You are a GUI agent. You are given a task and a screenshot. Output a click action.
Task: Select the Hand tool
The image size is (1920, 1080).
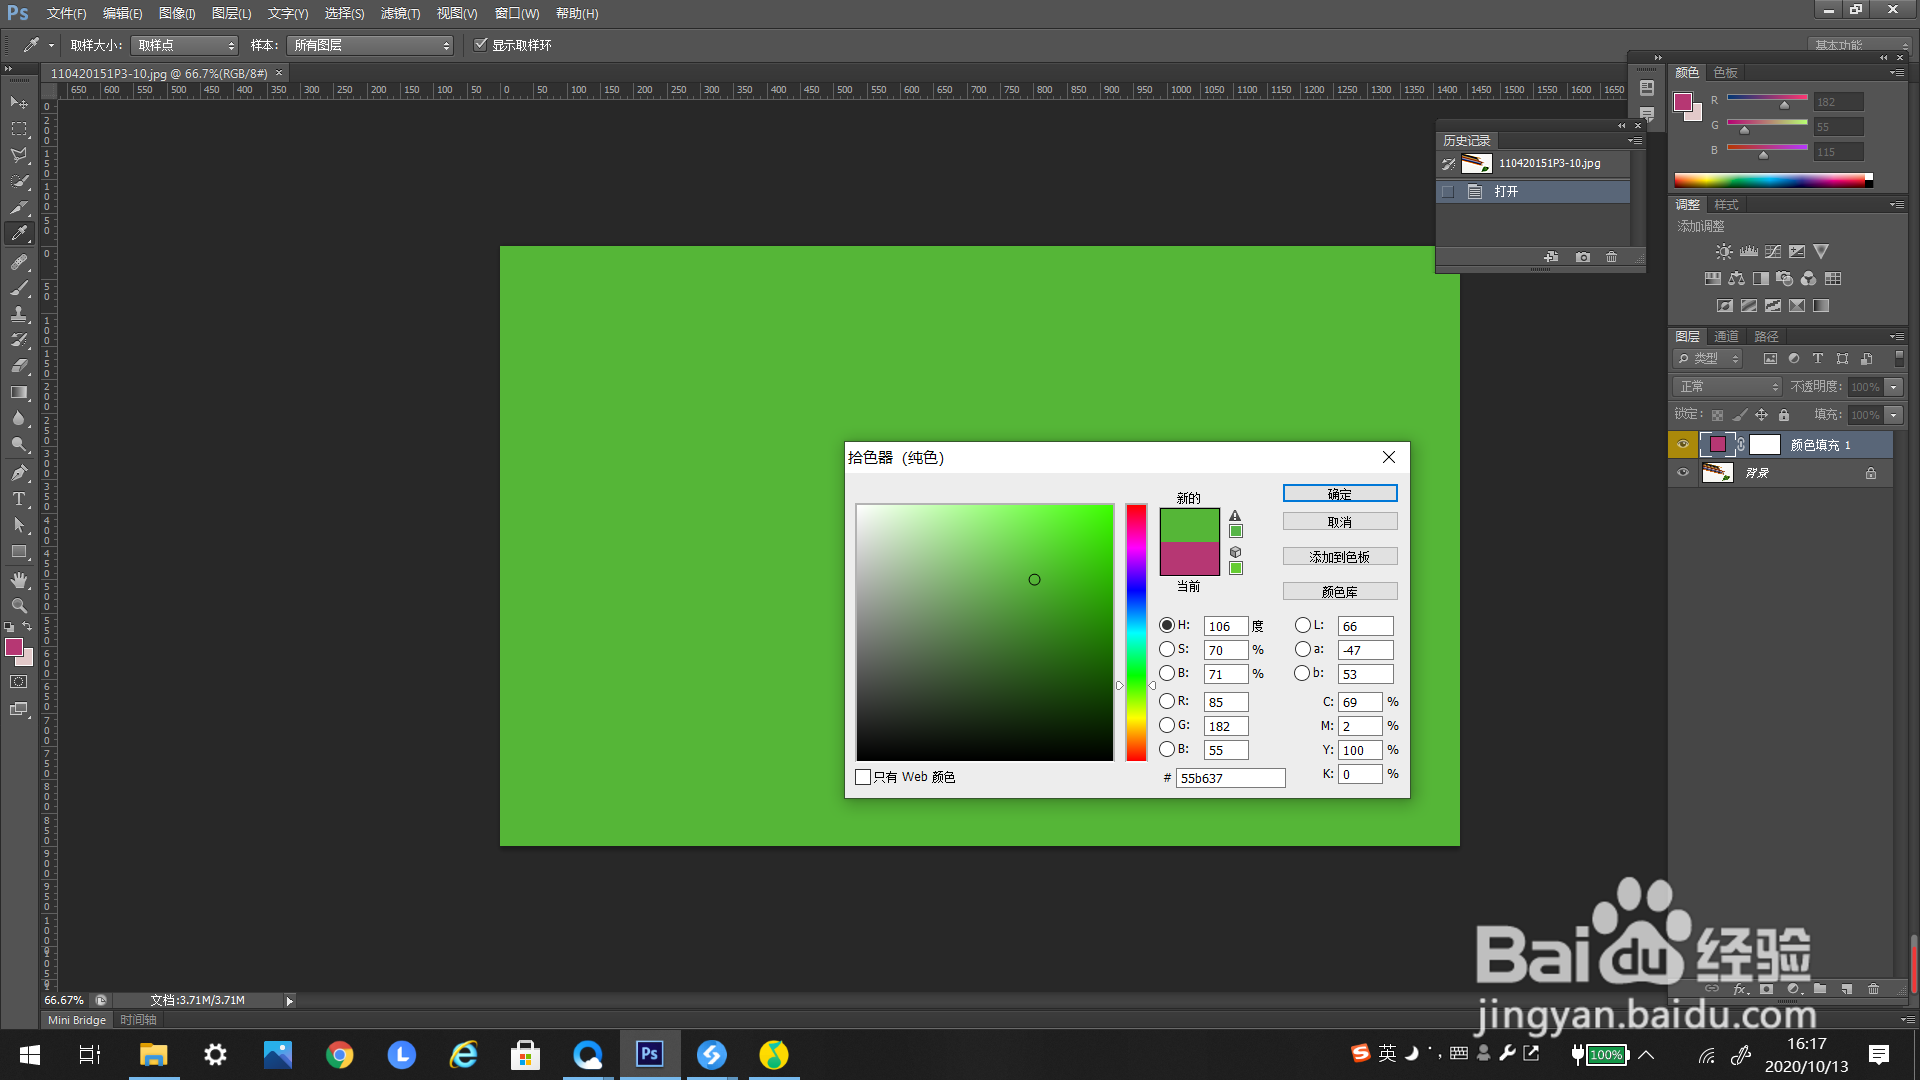click(19, 580)
